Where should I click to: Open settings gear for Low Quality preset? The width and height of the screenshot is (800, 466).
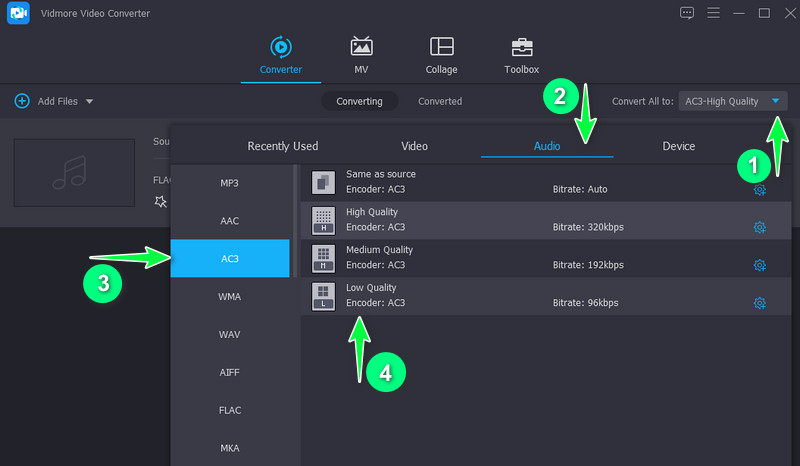759,303
